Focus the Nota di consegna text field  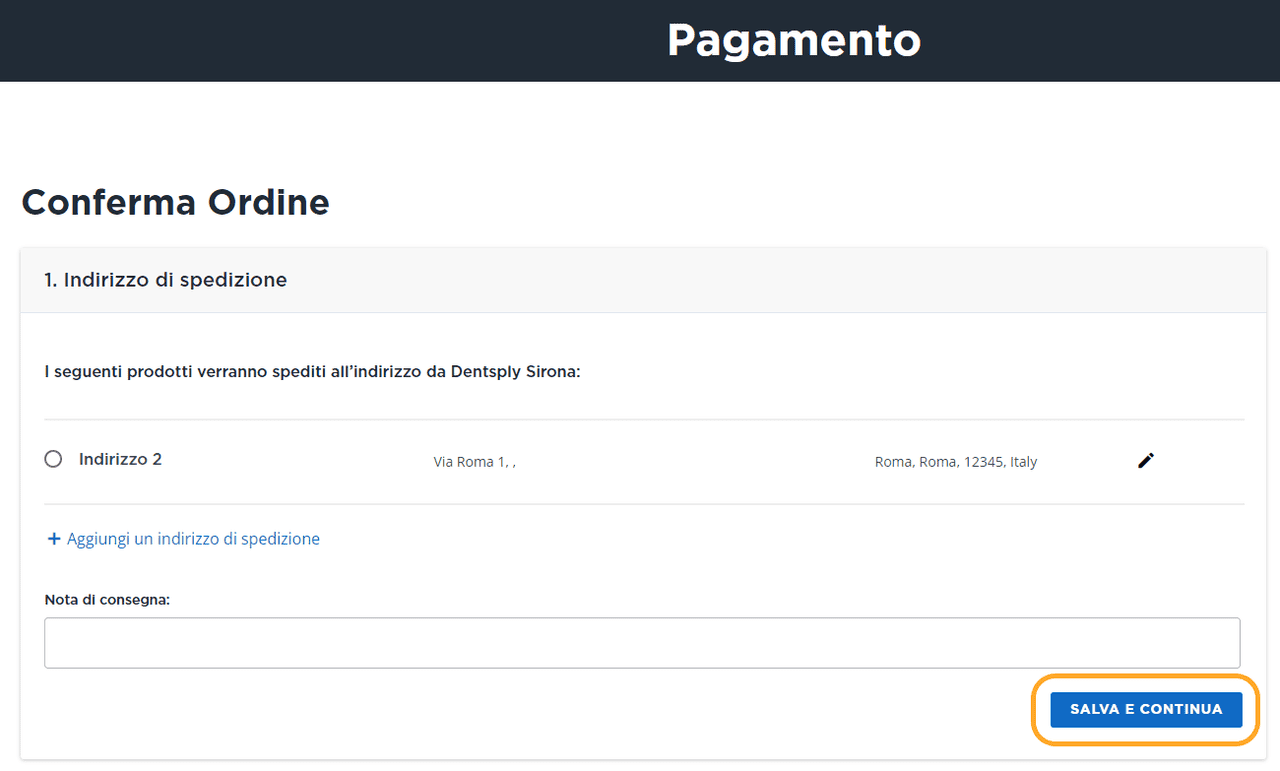642,643
